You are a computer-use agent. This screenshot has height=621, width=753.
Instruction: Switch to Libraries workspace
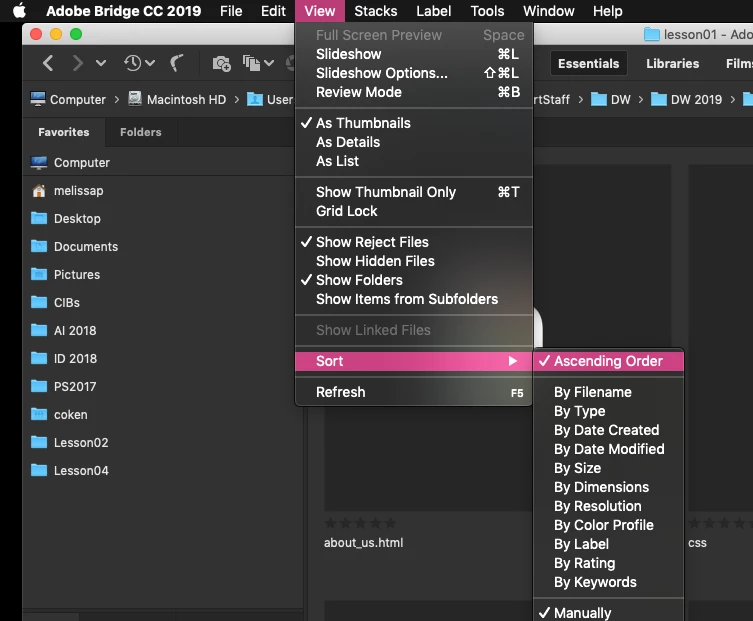pyautogui.click(x=672, y=63)
